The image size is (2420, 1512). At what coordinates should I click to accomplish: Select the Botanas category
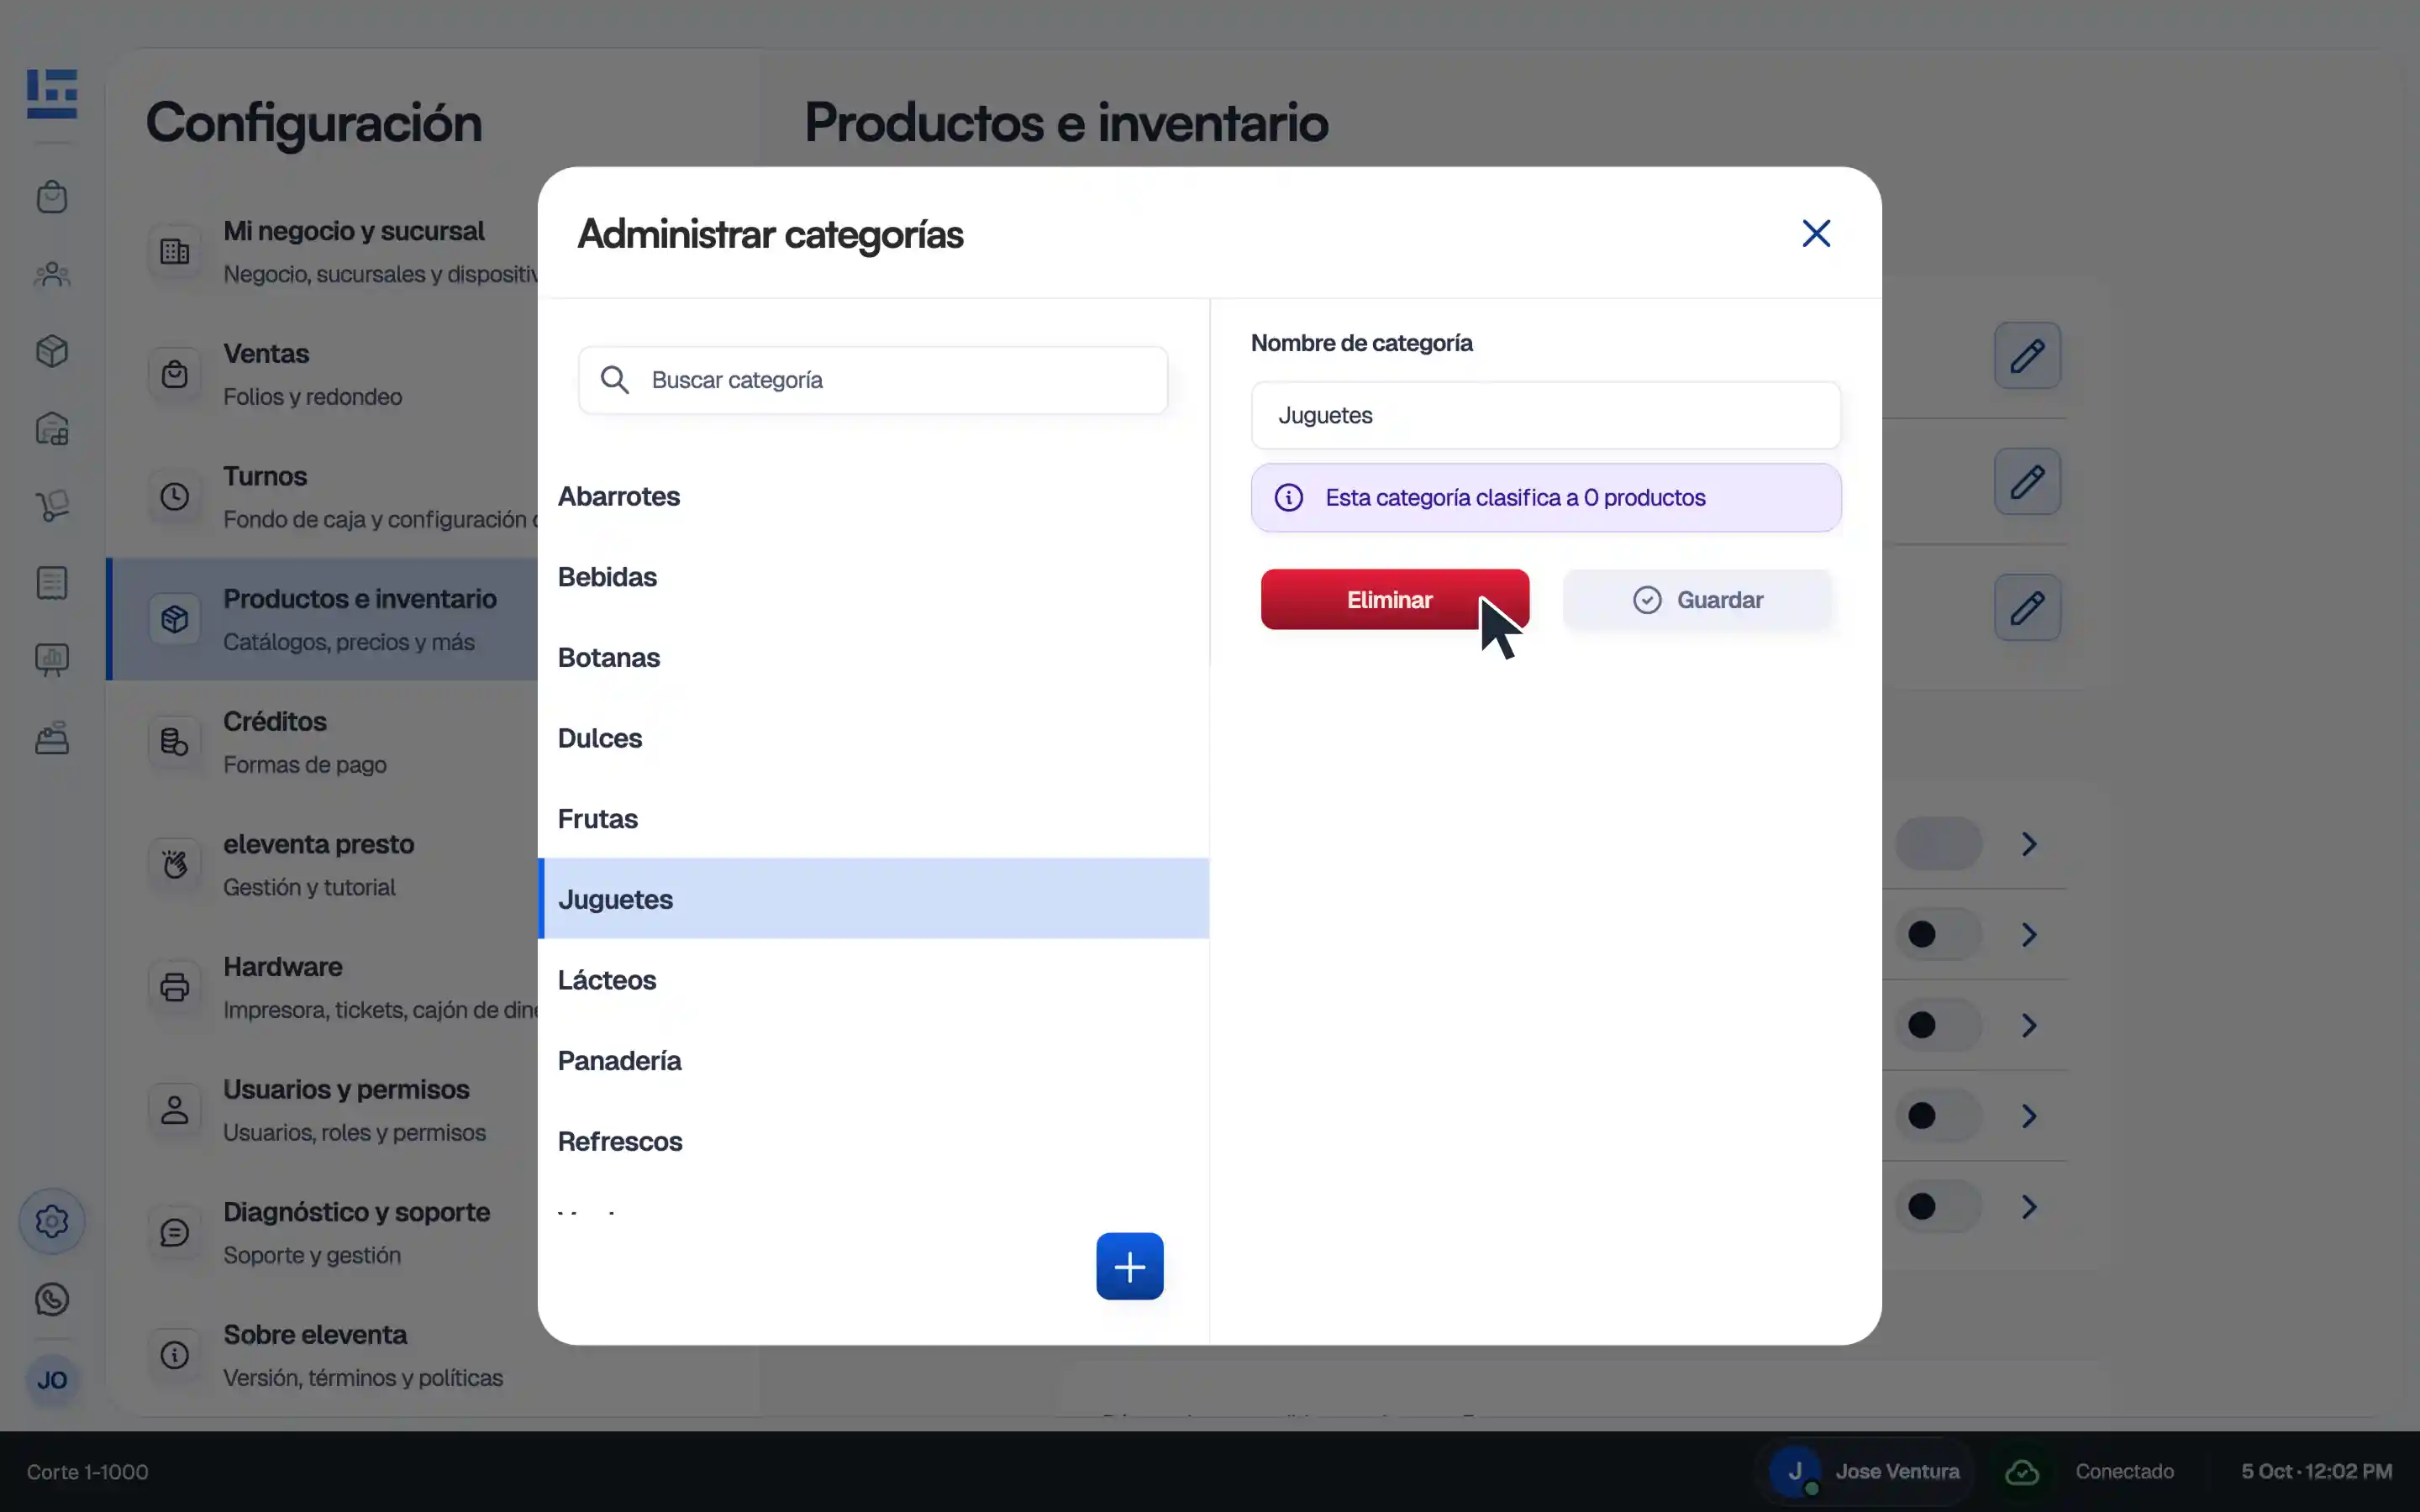click(x=873, y=657)
